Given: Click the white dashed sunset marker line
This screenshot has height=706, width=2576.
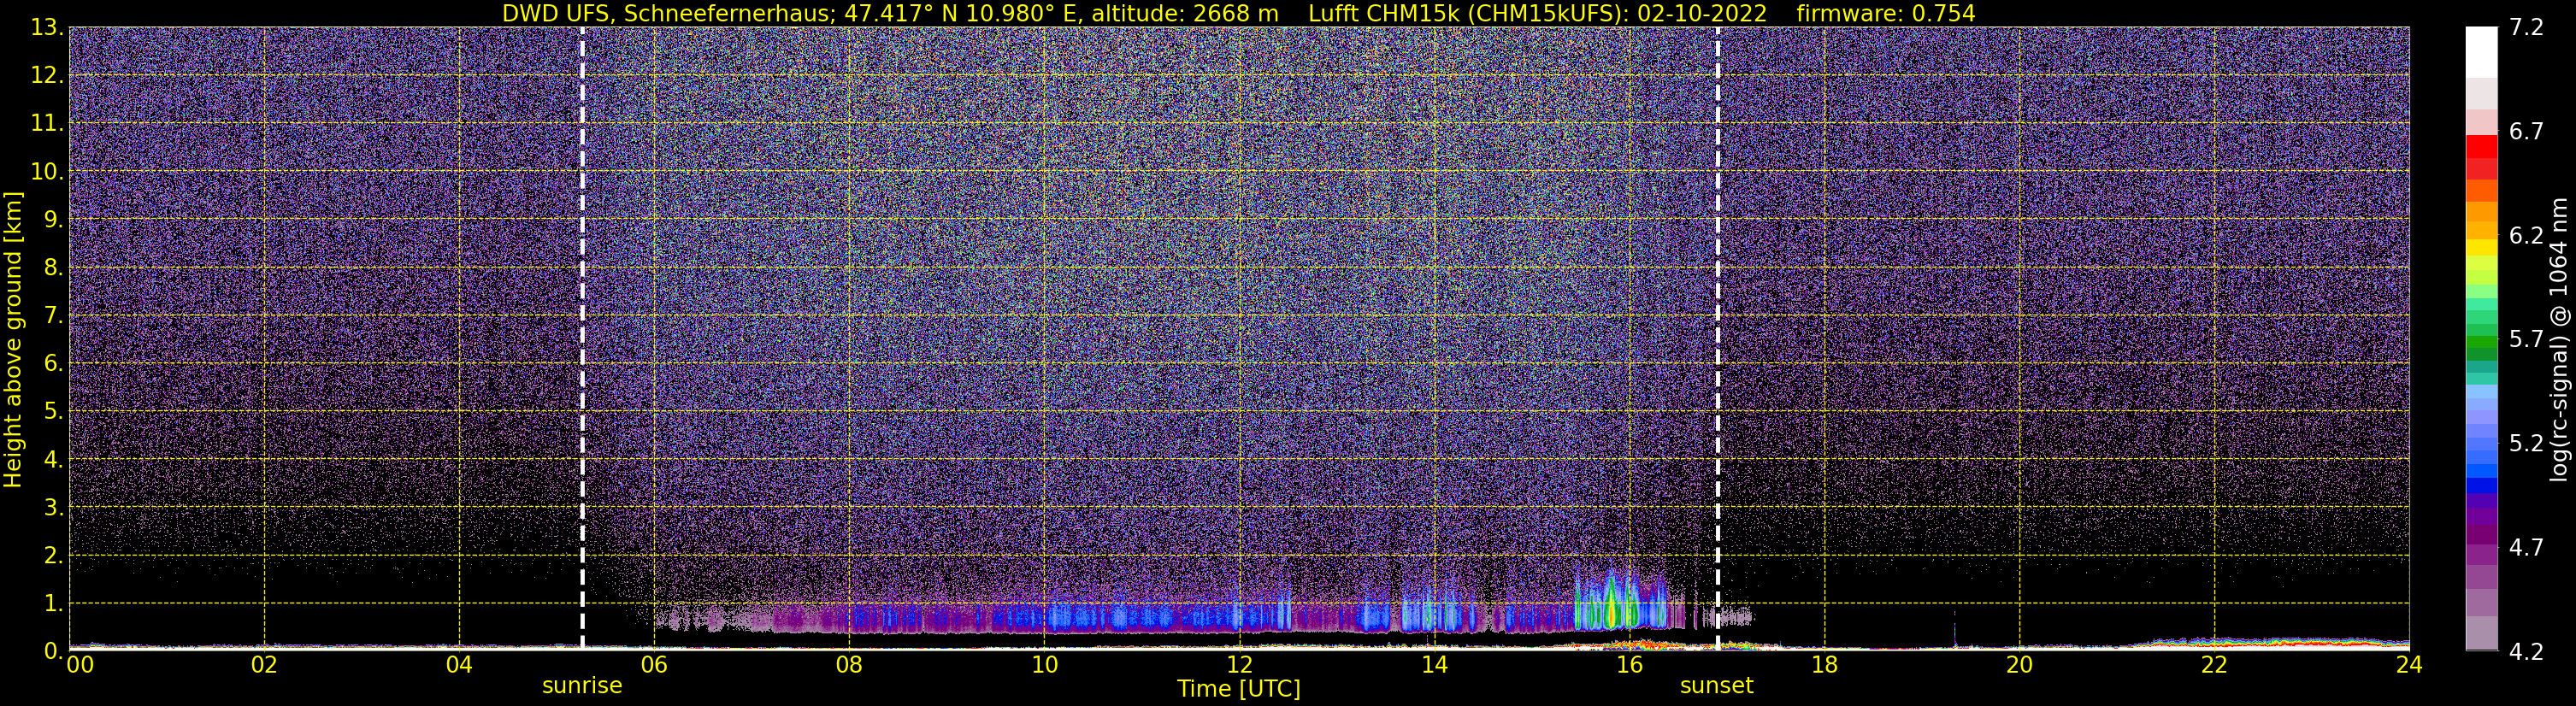Looking at the screenshot, I should [1718, 338].
